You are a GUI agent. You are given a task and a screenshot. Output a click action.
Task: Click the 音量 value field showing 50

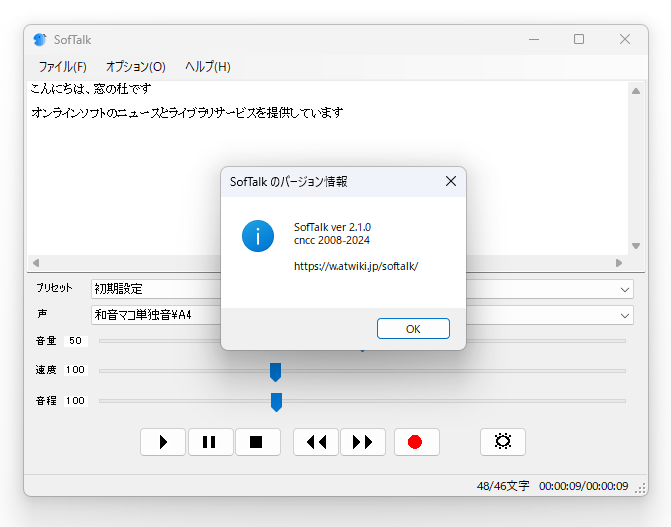pyautogui.click(x=76, y=341)
